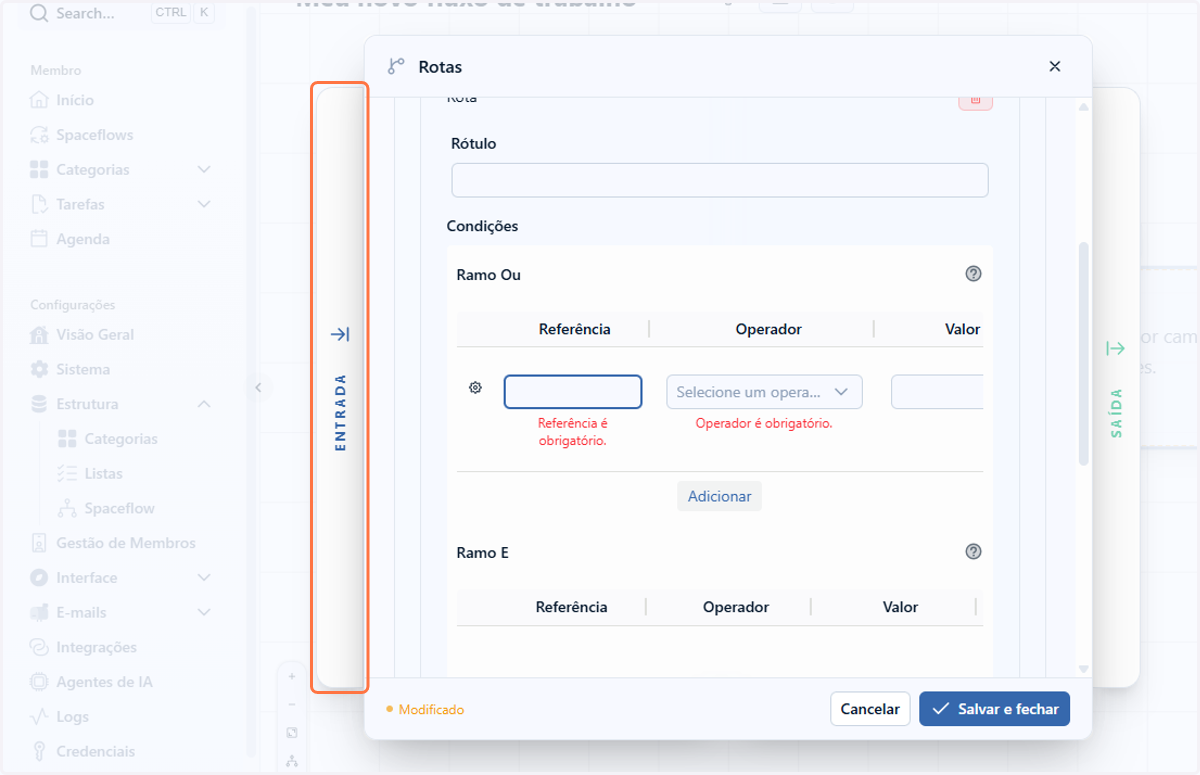Screen dimensions: 1200x775
Task: Click the Referência column header in Ramo E
Action: coord(571,607)
